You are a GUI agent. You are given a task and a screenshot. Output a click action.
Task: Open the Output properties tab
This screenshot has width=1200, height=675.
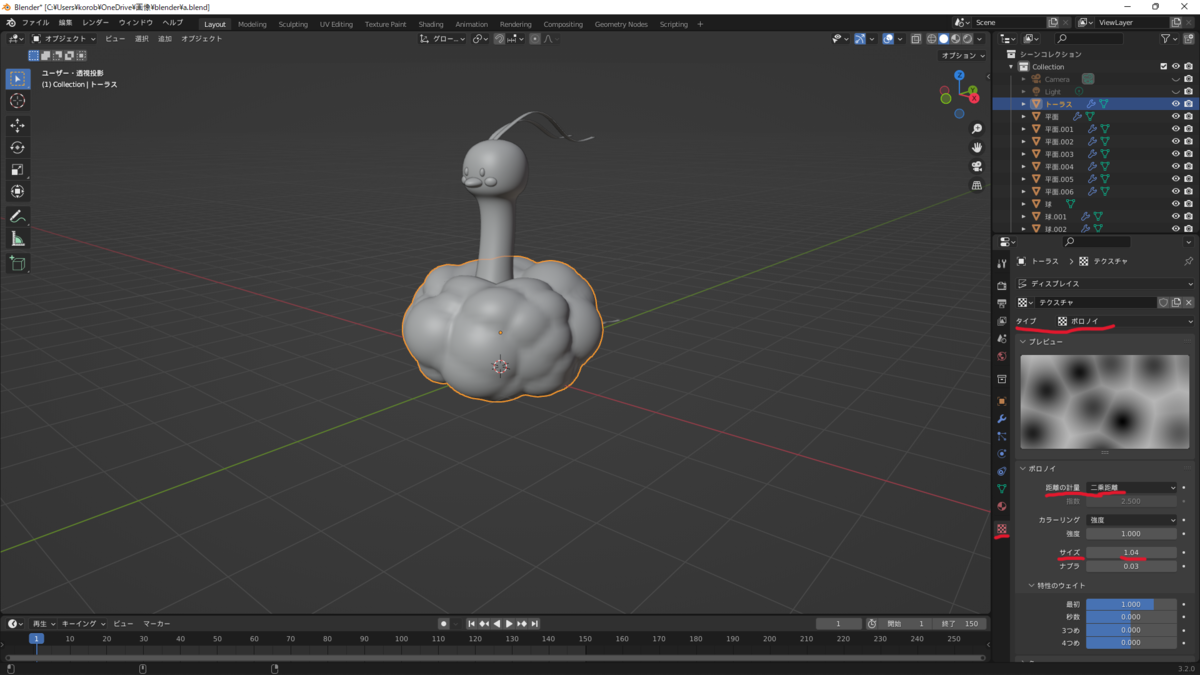(1001, 303)
